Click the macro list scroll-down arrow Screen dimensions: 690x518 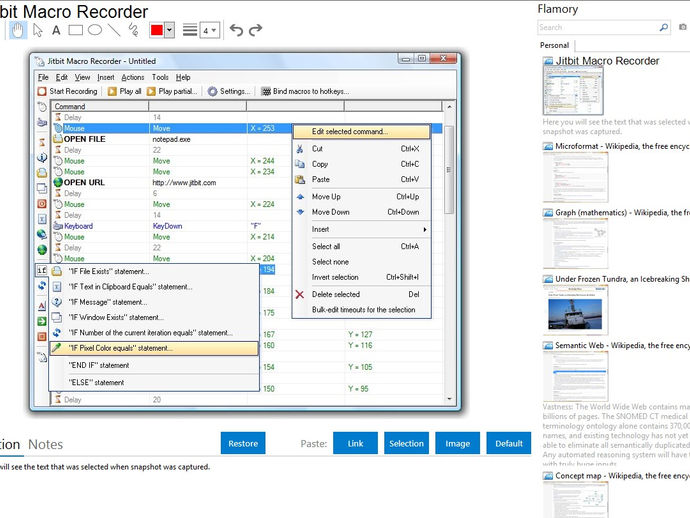point(449,399)
